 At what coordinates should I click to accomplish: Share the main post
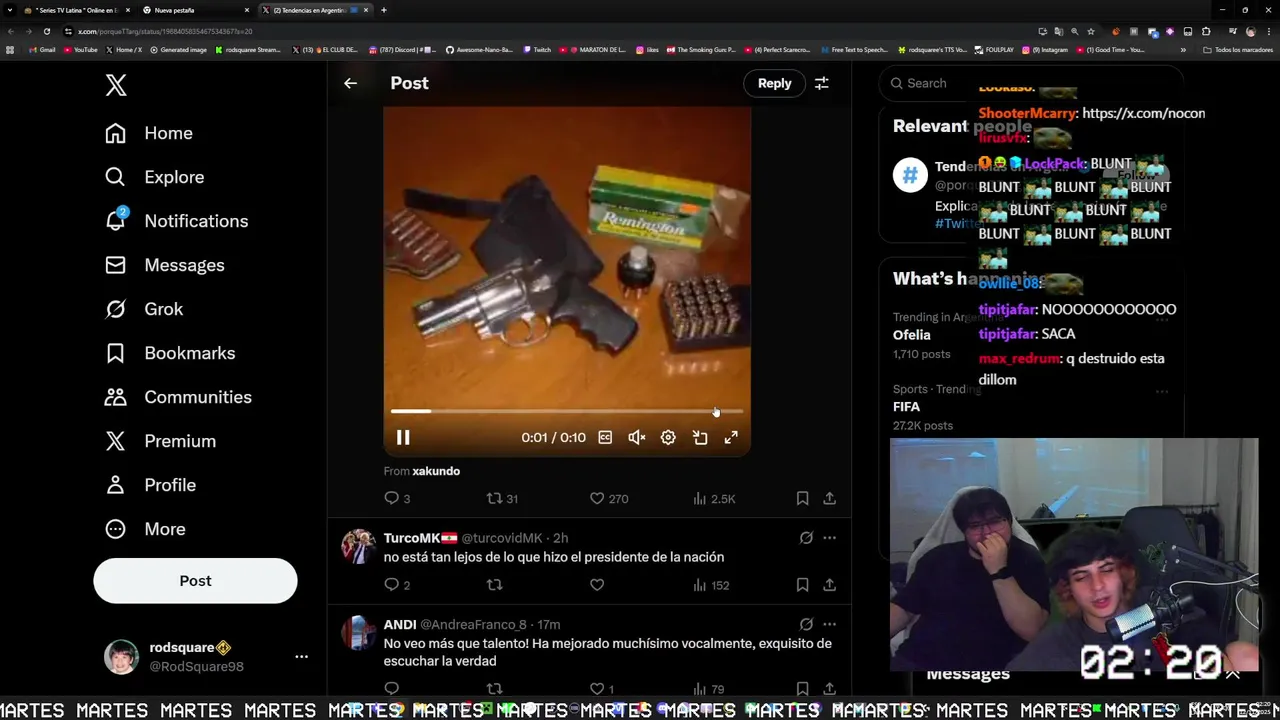[829, 498]
